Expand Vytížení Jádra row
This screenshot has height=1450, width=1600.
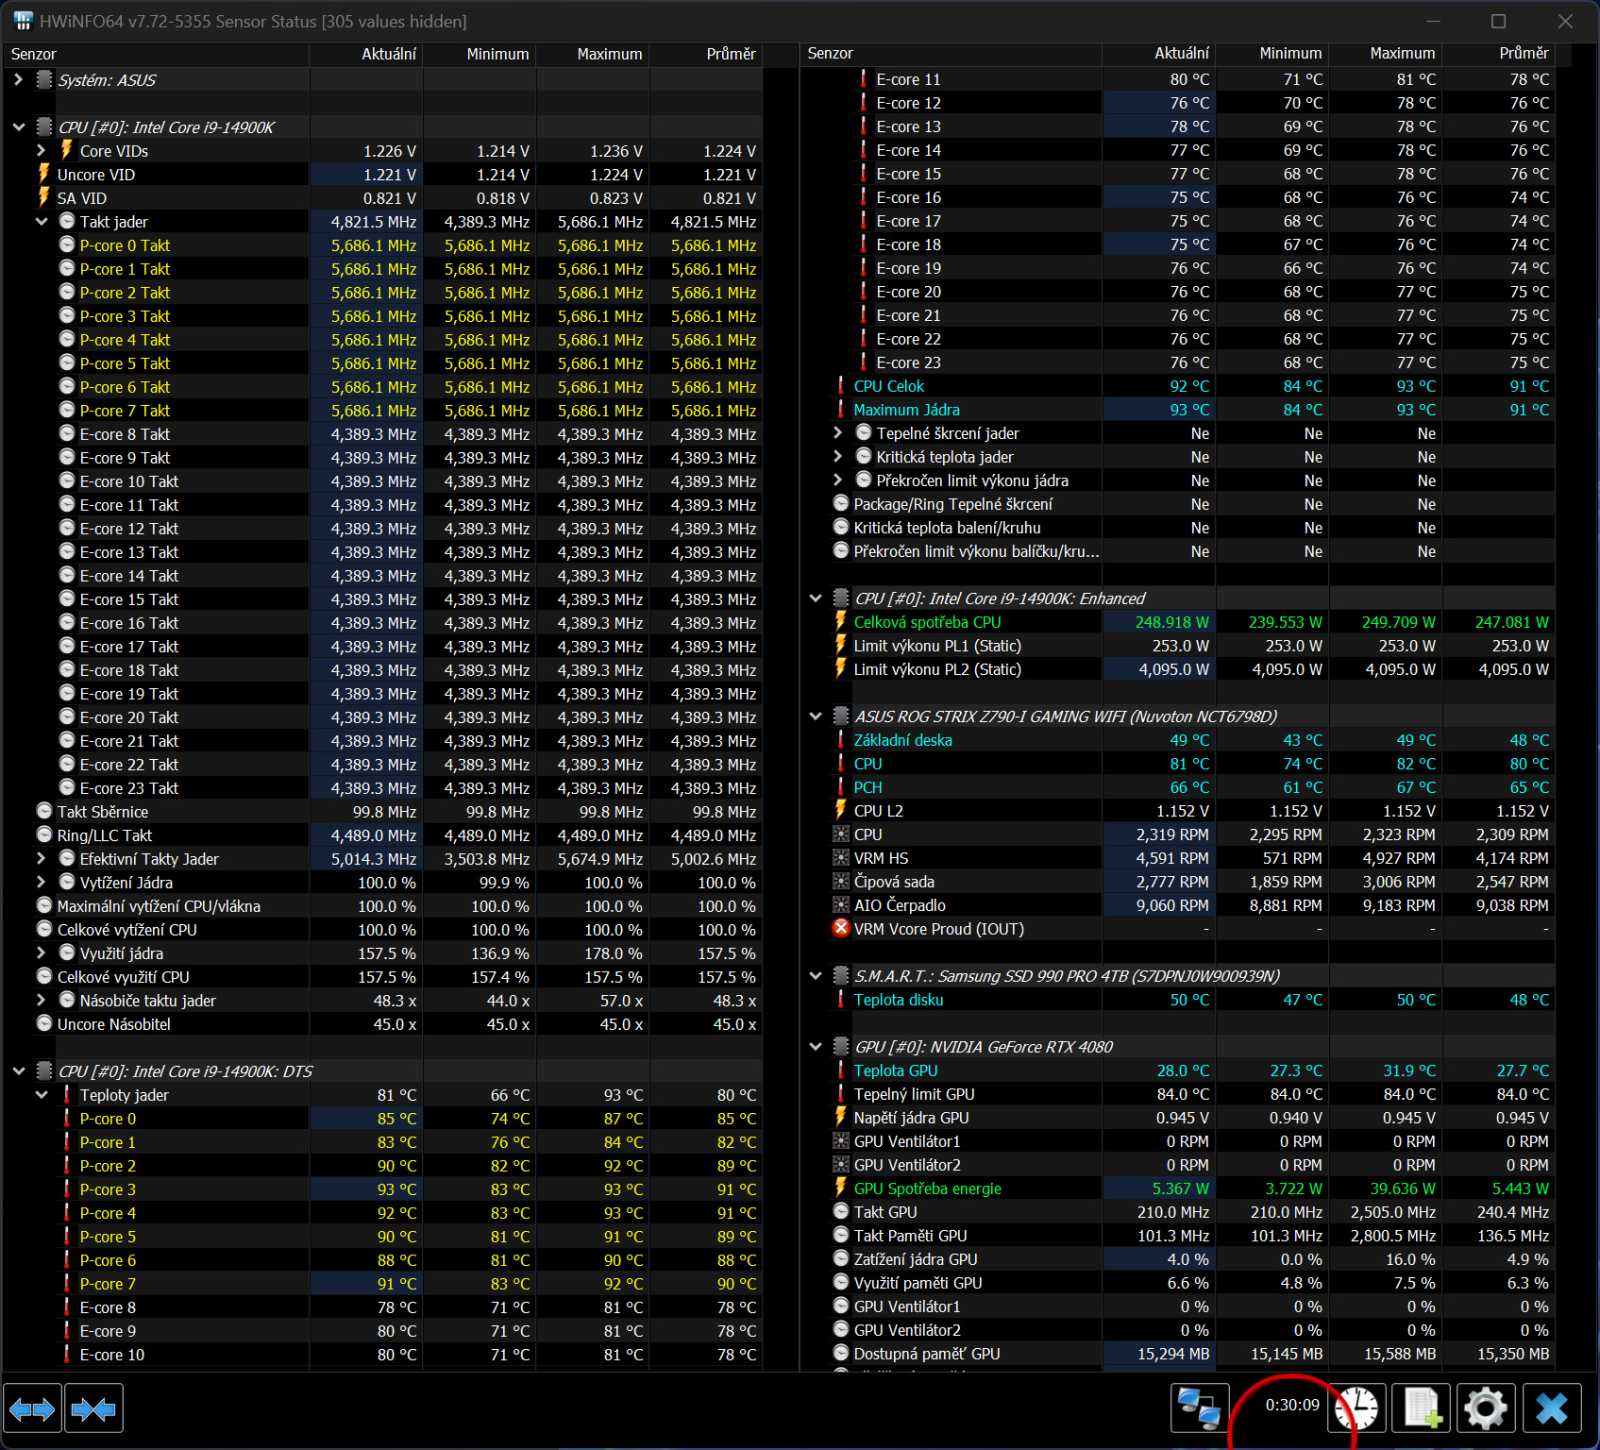[x=41, y=883]
